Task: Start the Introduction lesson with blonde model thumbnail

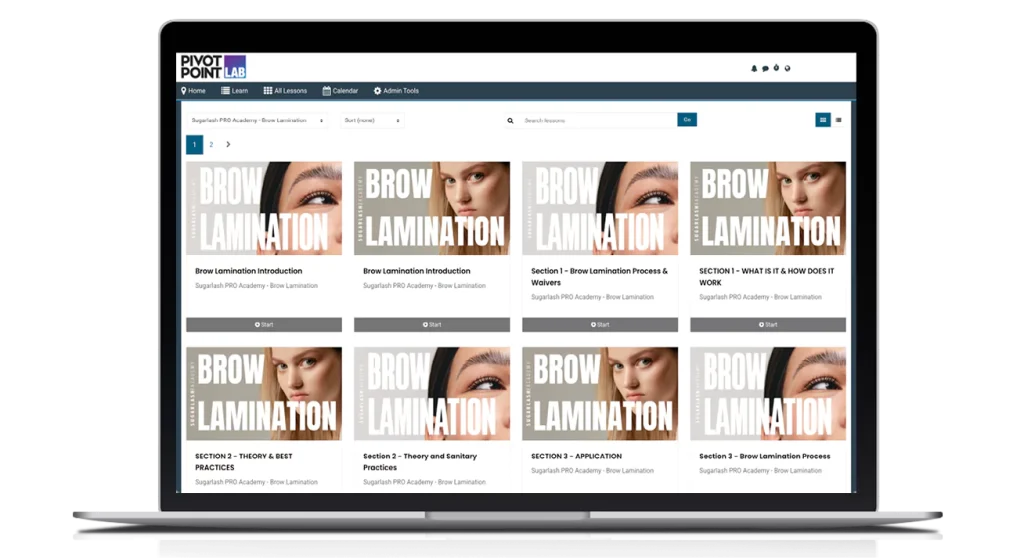Action: 432,325
